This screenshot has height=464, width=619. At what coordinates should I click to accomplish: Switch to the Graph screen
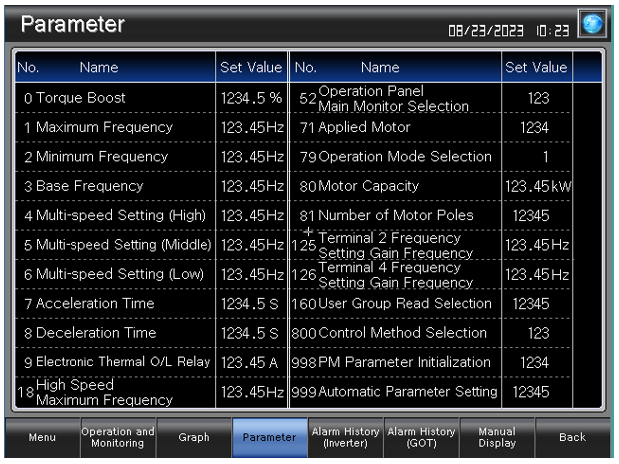pos(193,437)
